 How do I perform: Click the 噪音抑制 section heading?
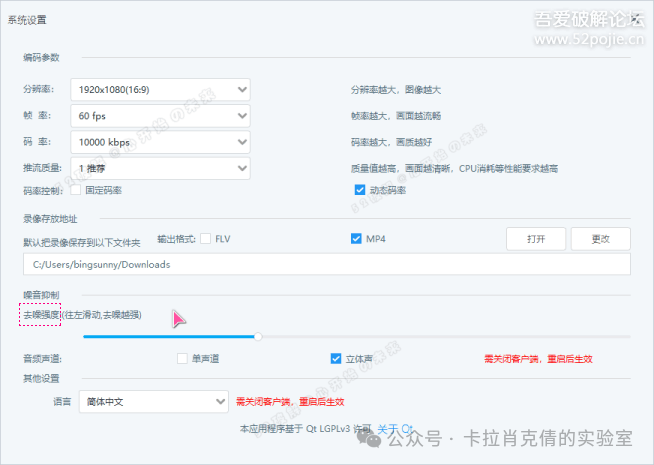pyautogui.click(x=41, y=295)
